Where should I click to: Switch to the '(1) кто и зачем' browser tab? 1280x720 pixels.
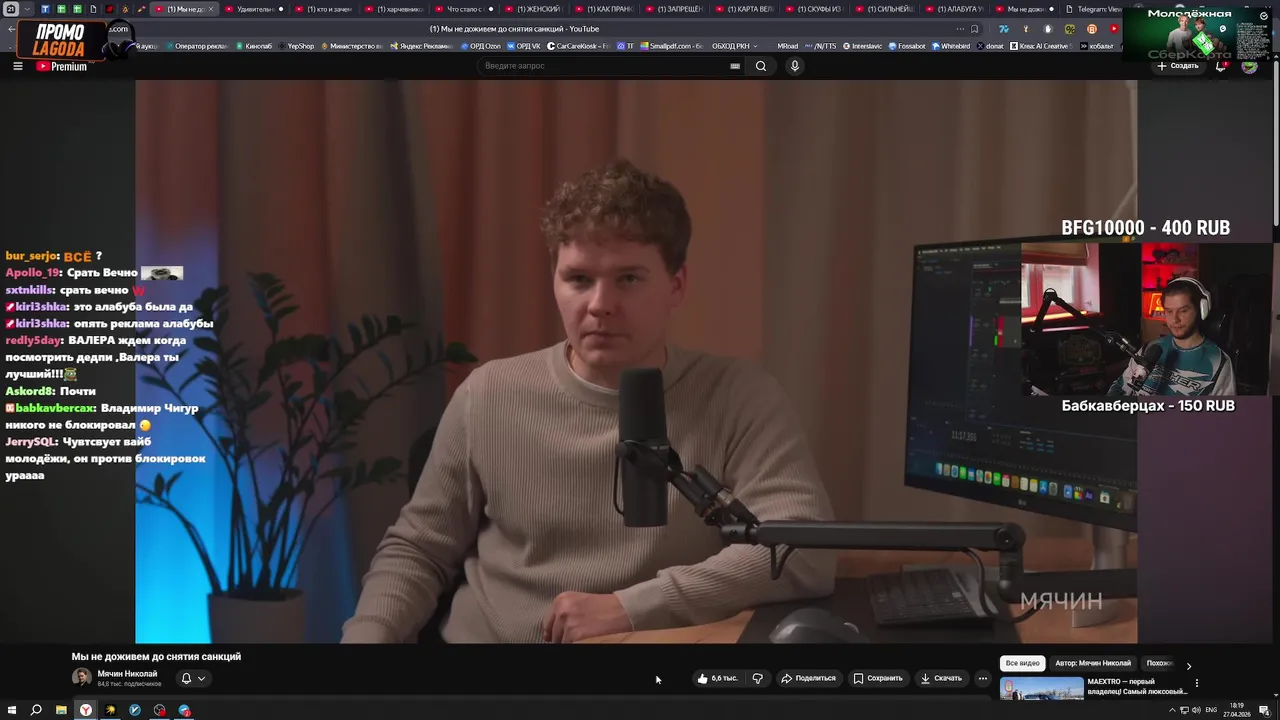324,9
